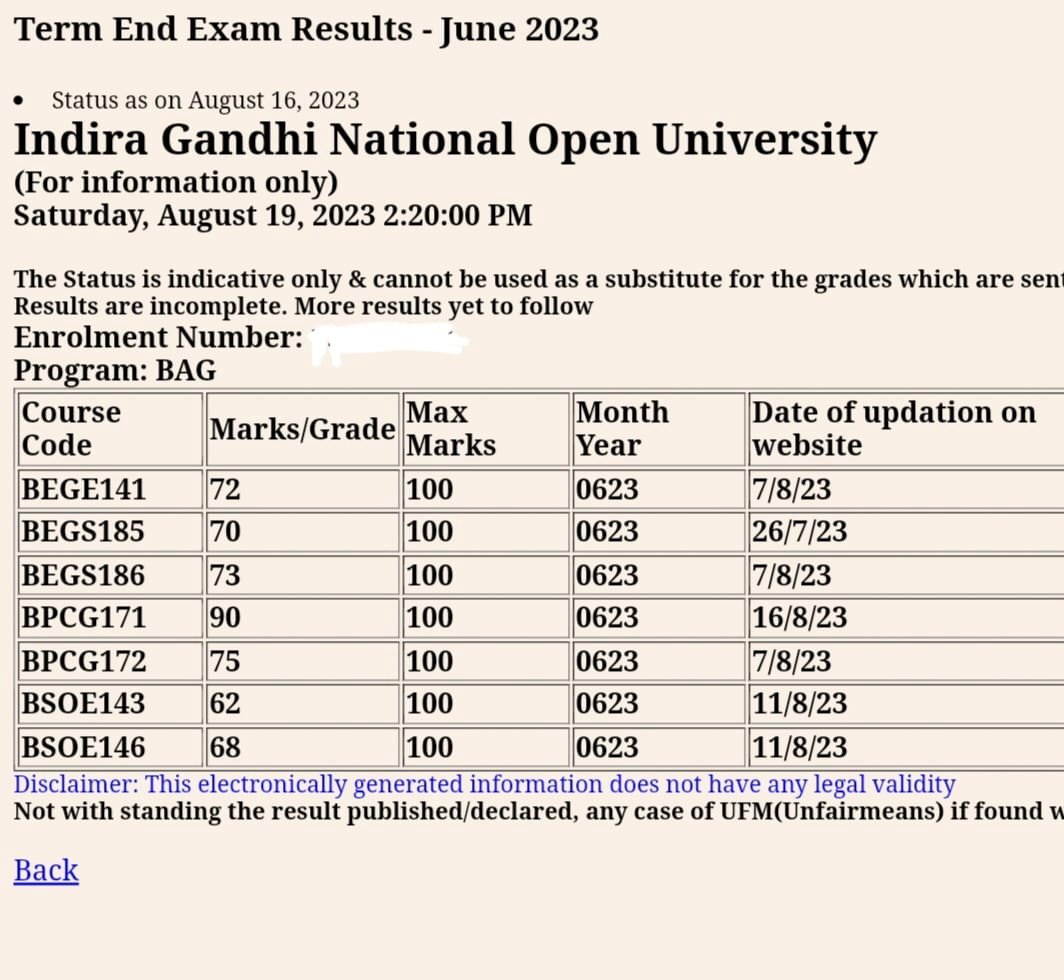
Task: Click update date 7/8/23 in BEGE141 row
Action: click(791, 489)
